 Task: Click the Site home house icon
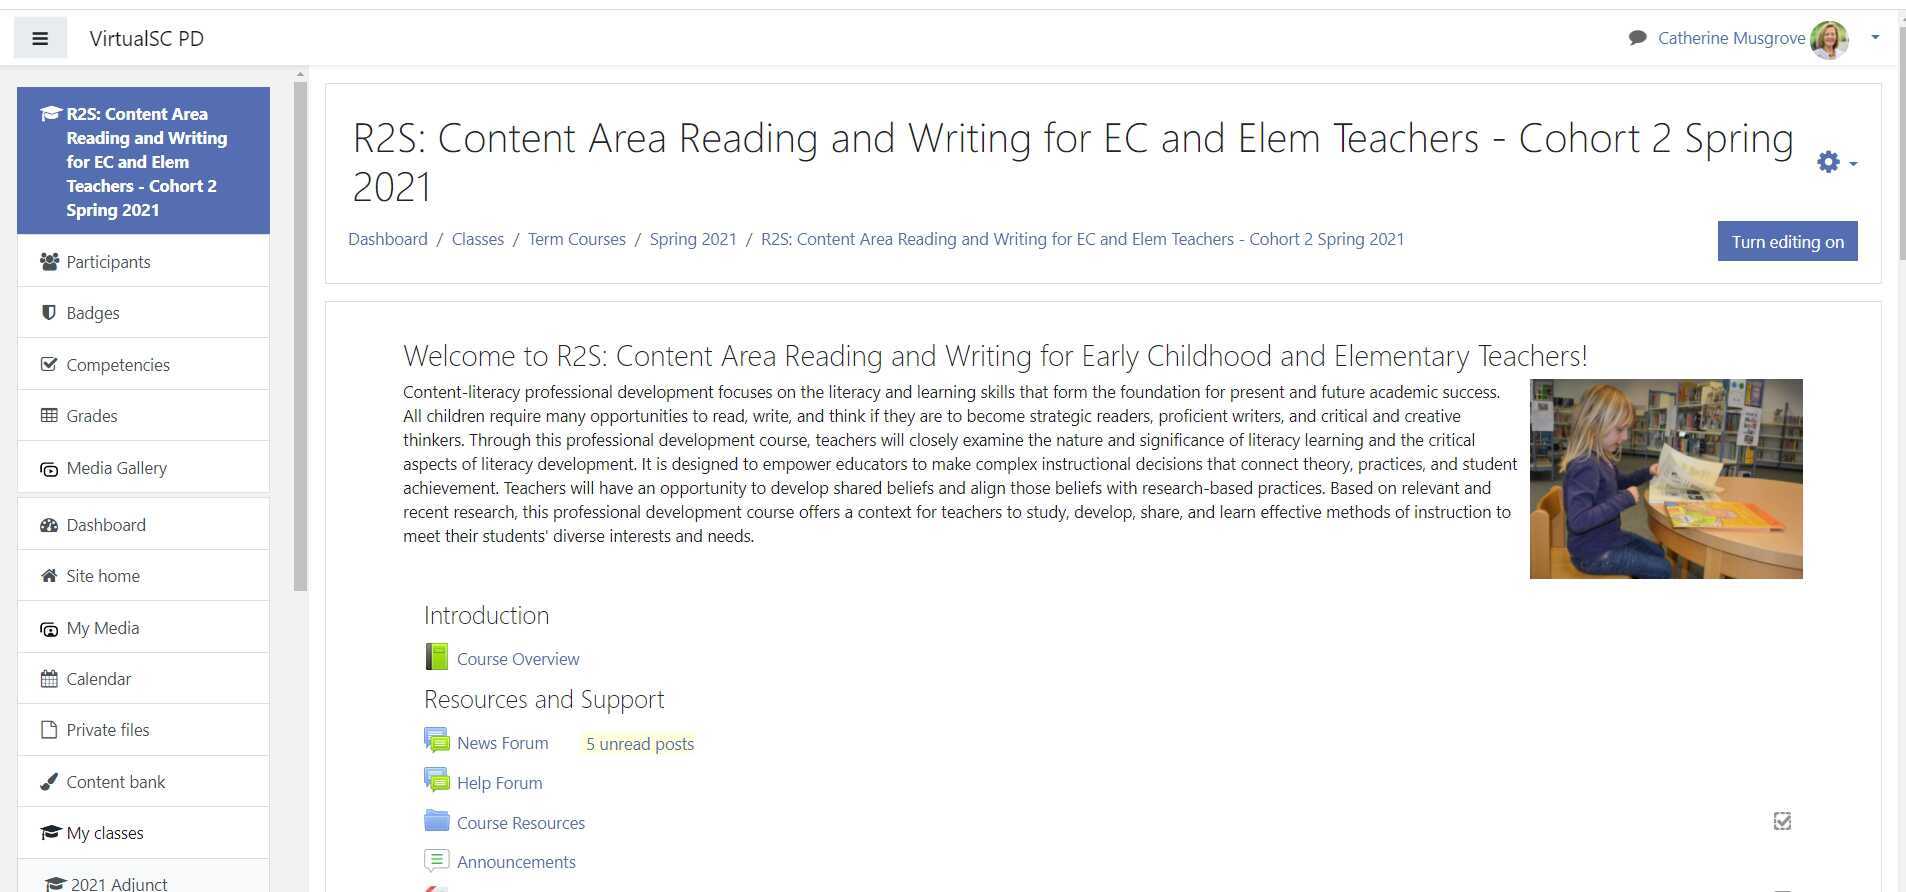[48, 576]
